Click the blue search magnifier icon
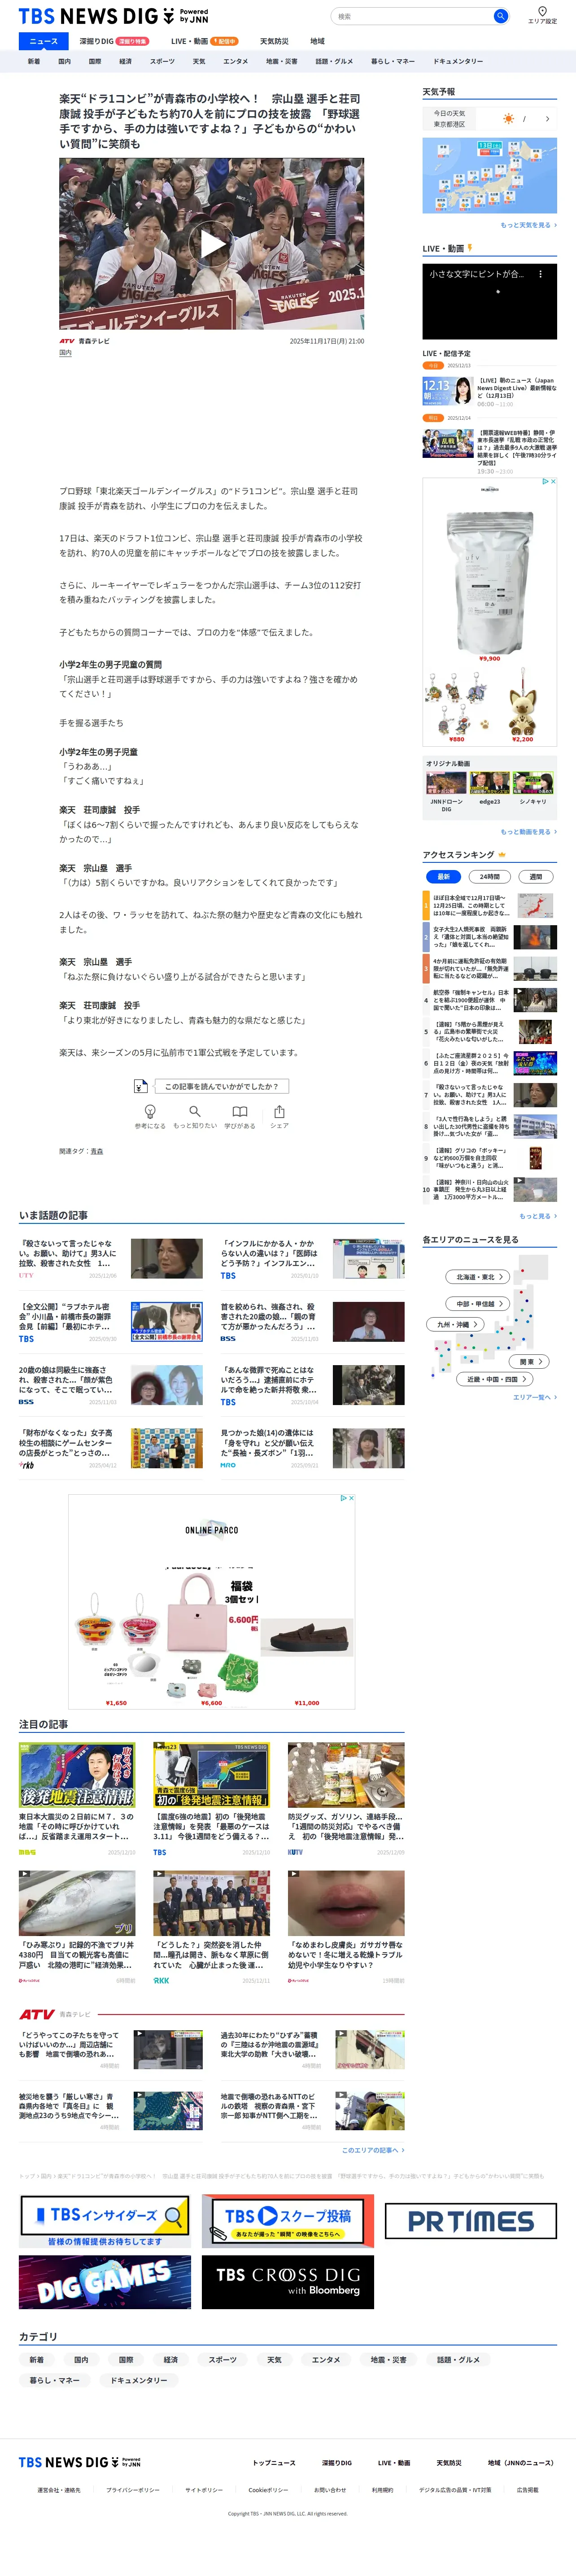This screenshot has height=2576, width=576. pyautogui.click(x=500, y=16)
